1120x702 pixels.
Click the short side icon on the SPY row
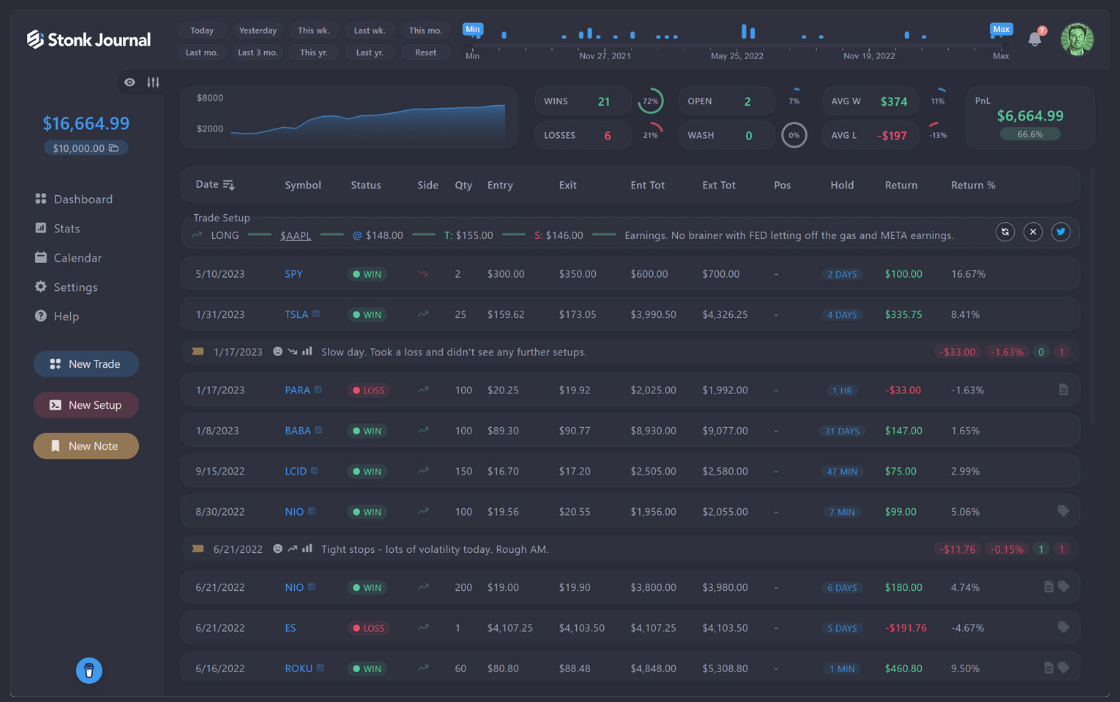(423, 274)
